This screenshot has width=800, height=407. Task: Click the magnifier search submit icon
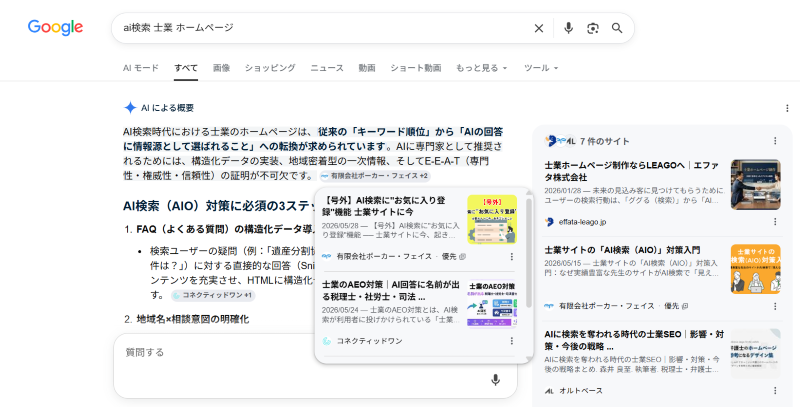click(617, 28)
